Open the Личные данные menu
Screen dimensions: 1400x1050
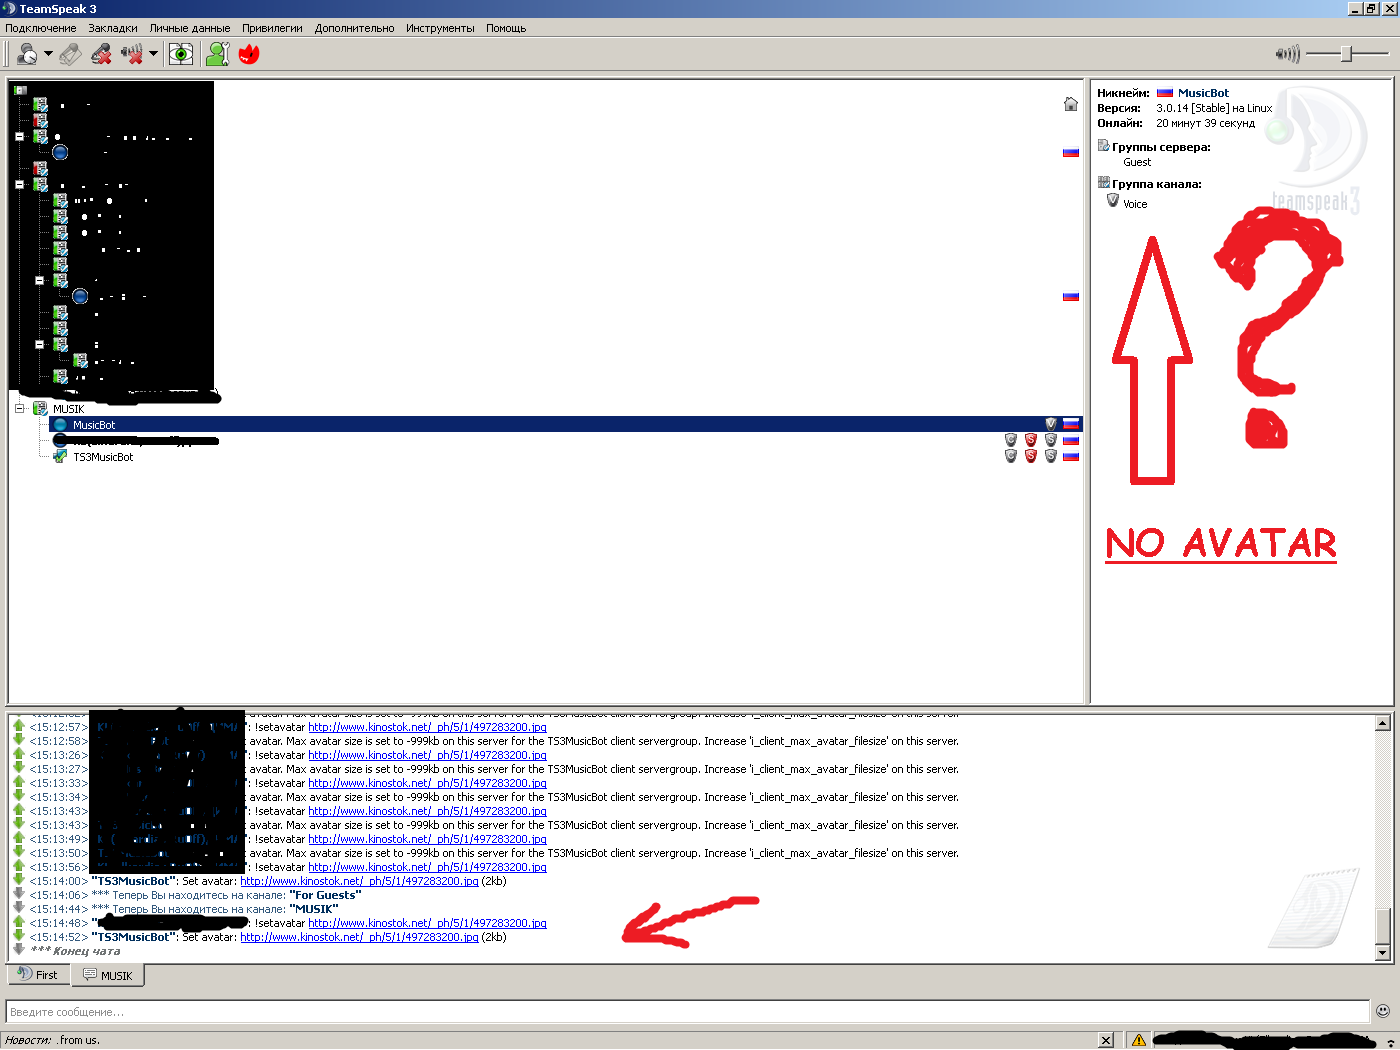(x=190, y=28)
